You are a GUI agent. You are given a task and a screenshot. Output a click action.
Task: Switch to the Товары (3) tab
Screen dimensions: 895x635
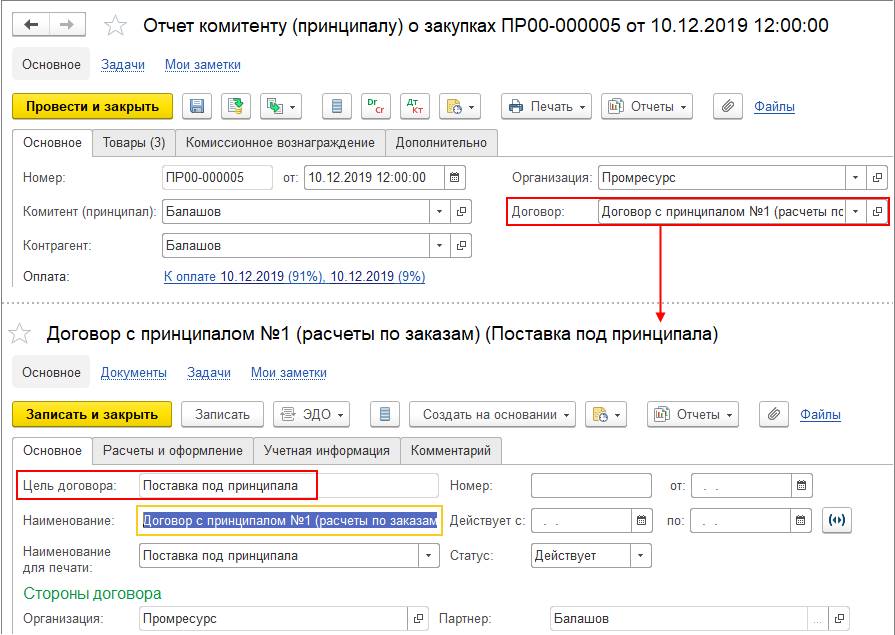point(134,143)
